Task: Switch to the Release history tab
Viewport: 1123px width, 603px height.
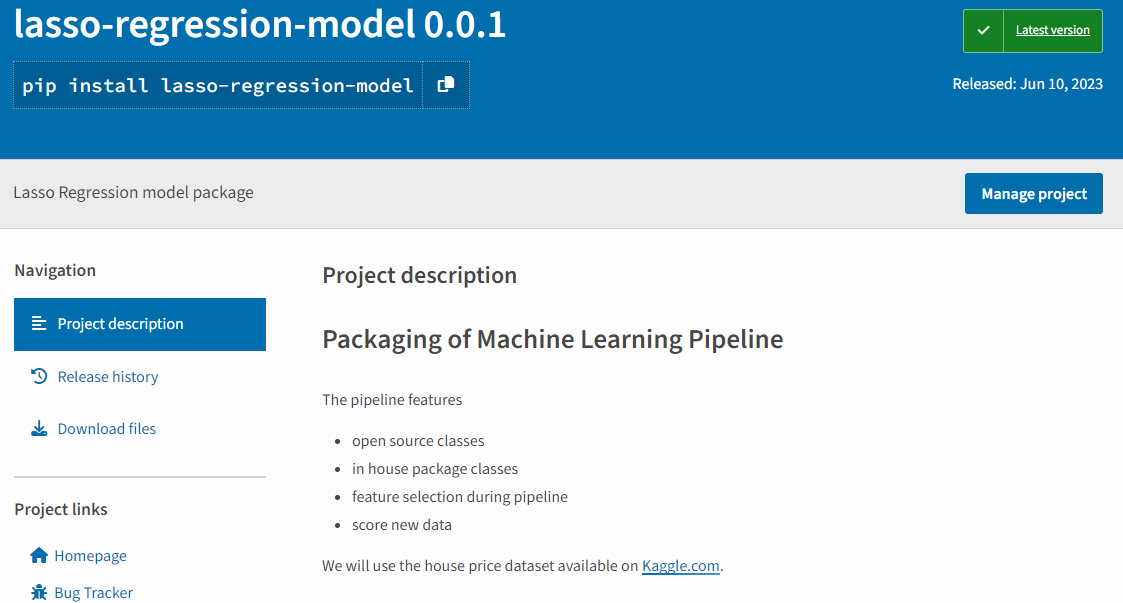Action: pyautogui.click(x=108, y=377)
